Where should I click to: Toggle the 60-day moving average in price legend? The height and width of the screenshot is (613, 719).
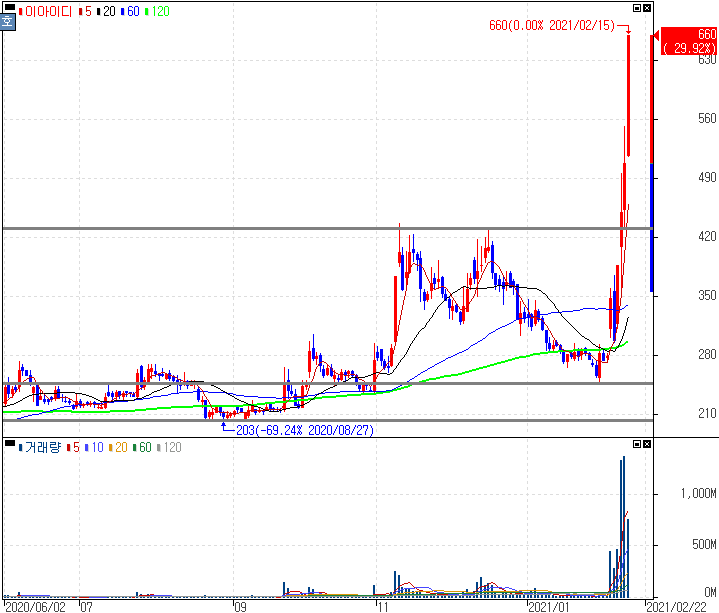(x=130, y=11)
